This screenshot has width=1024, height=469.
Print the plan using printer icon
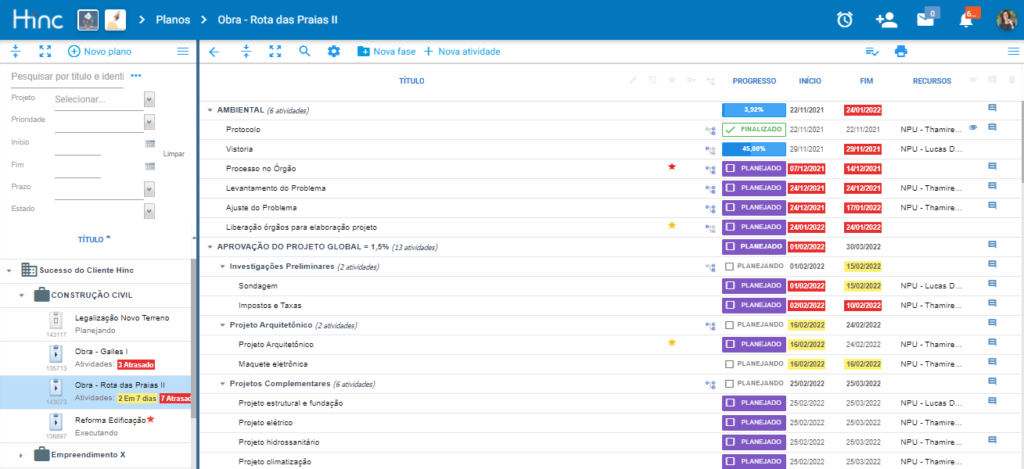pos(901,51)
